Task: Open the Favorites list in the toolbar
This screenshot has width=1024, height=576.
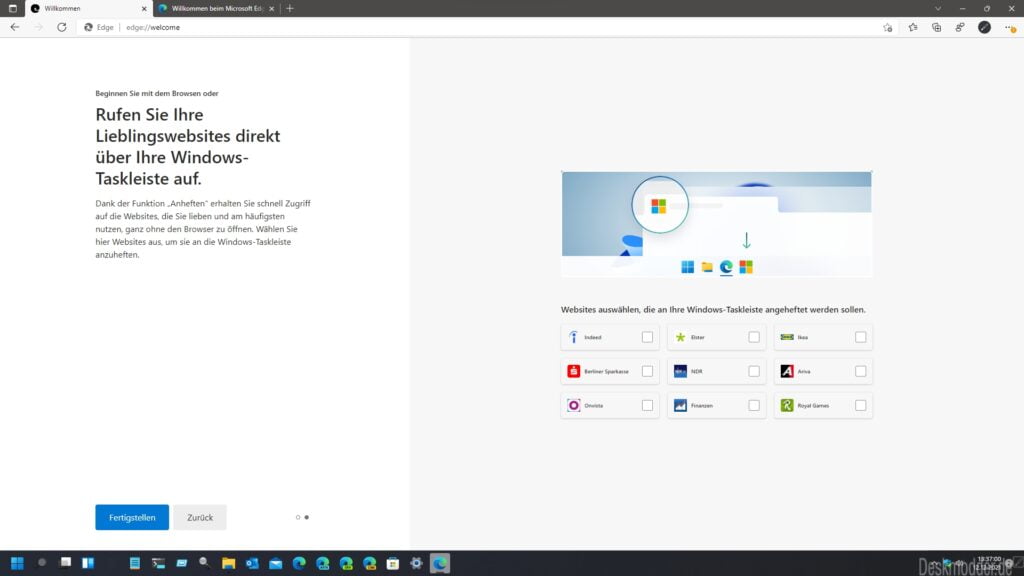Action: [x=912, y=27]
